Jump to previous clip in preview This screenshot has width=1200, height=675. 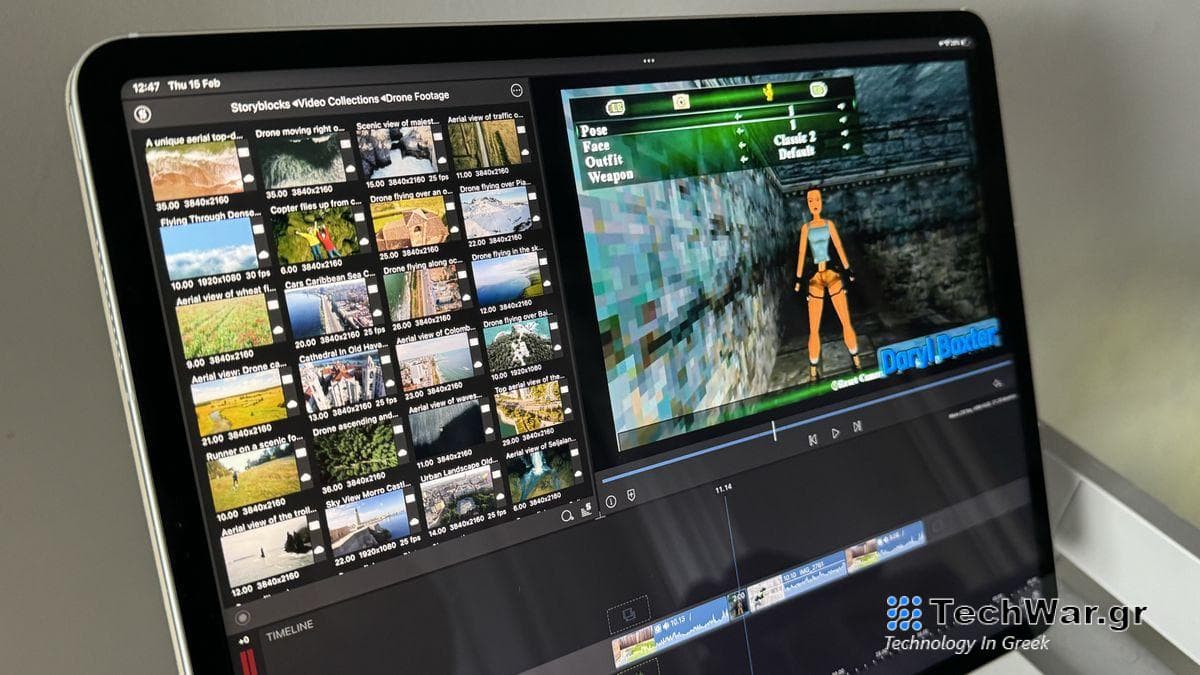813,438
